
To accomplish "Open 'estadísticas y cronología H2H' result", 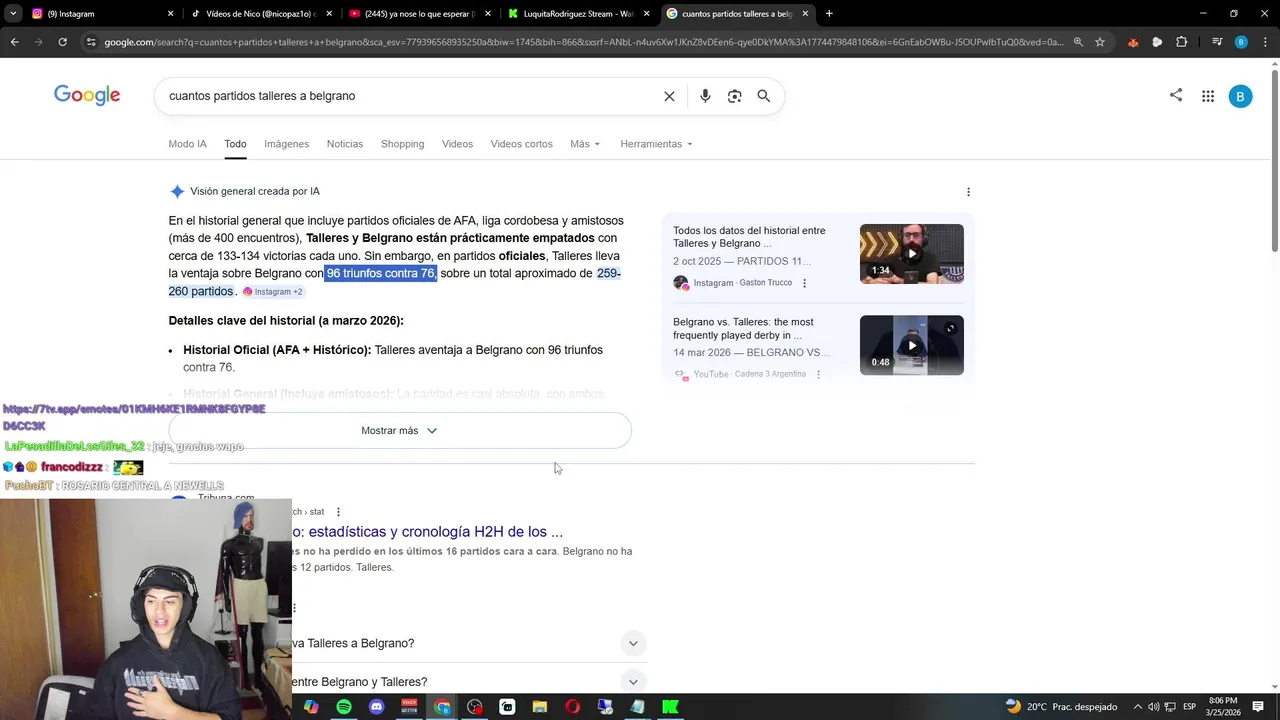I will tap(427, 532).
